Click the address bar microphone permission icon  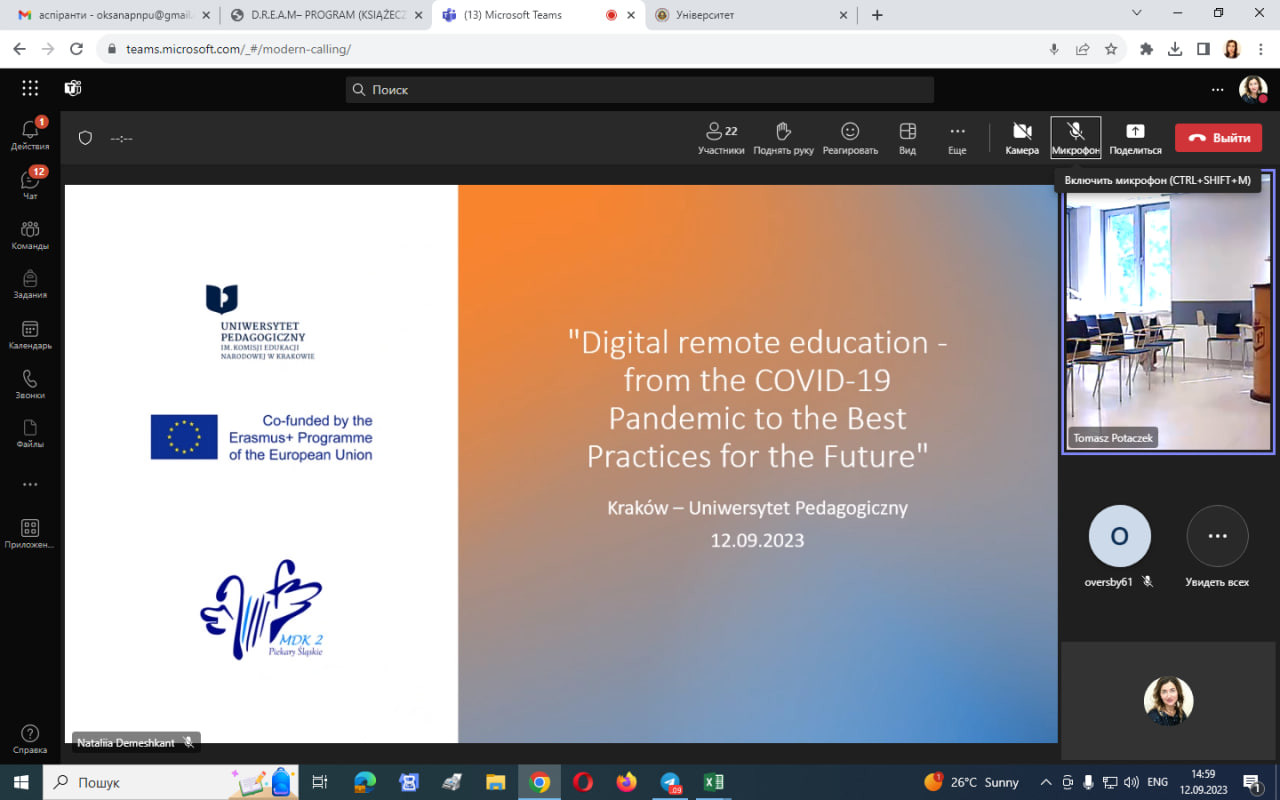click(x=1054, y=49)
